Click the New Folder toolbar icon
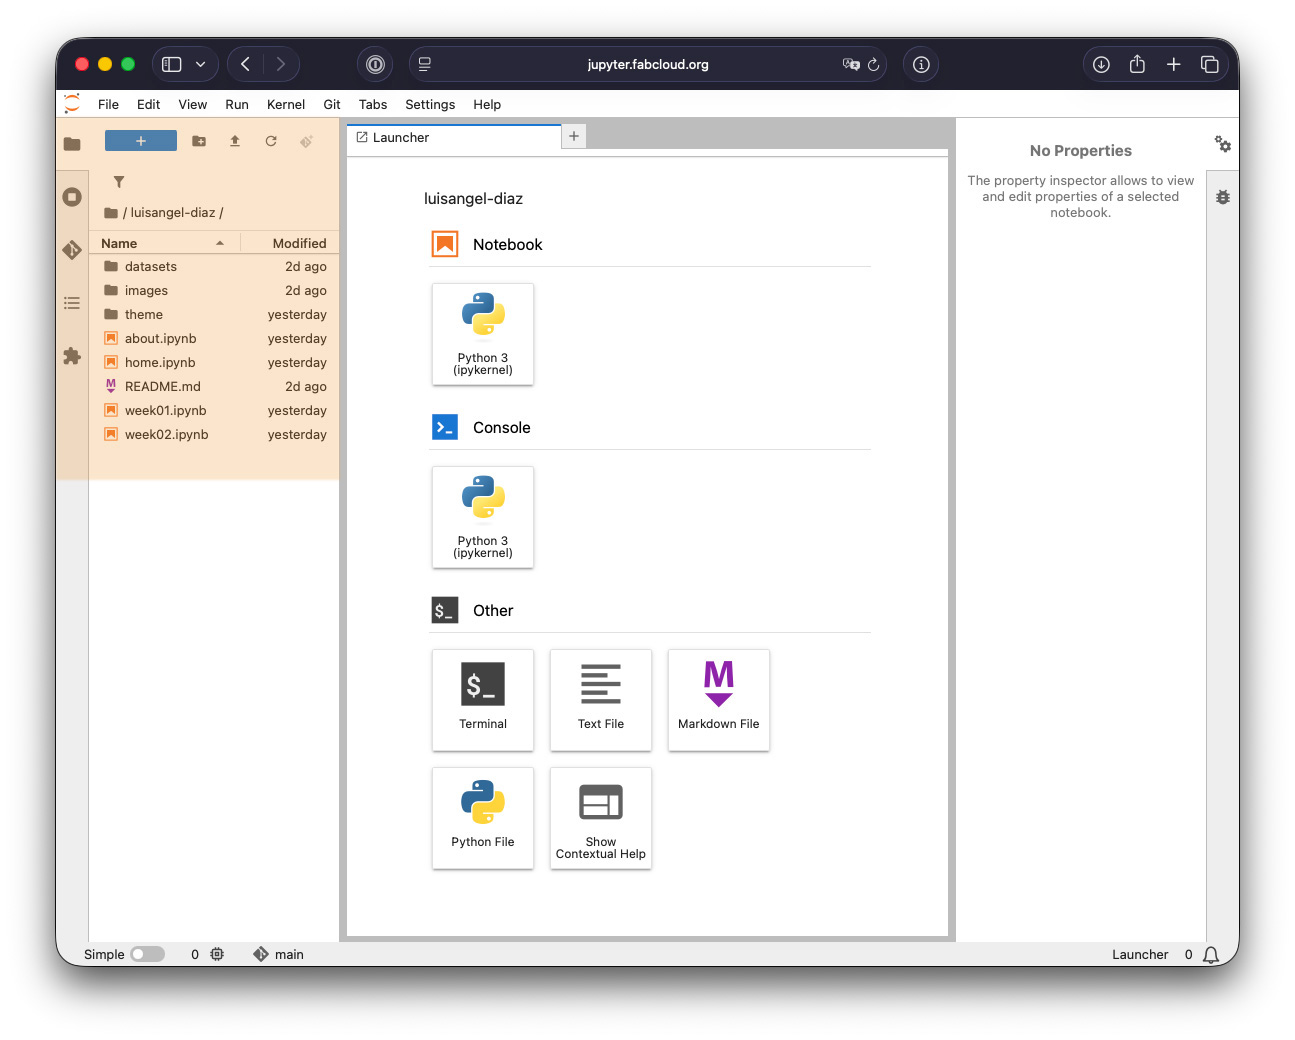1295x1040 pixels. pyautogui.click(x=199, y=141)
